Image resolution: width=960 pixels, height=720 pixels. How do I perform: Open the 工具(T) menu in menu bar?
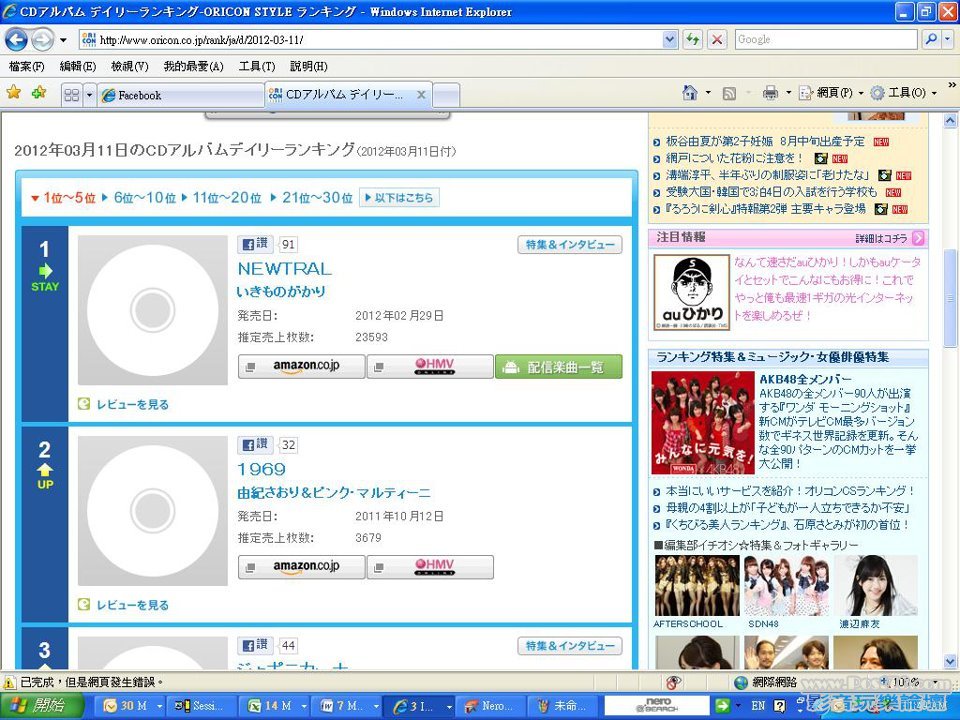(257, 67)
